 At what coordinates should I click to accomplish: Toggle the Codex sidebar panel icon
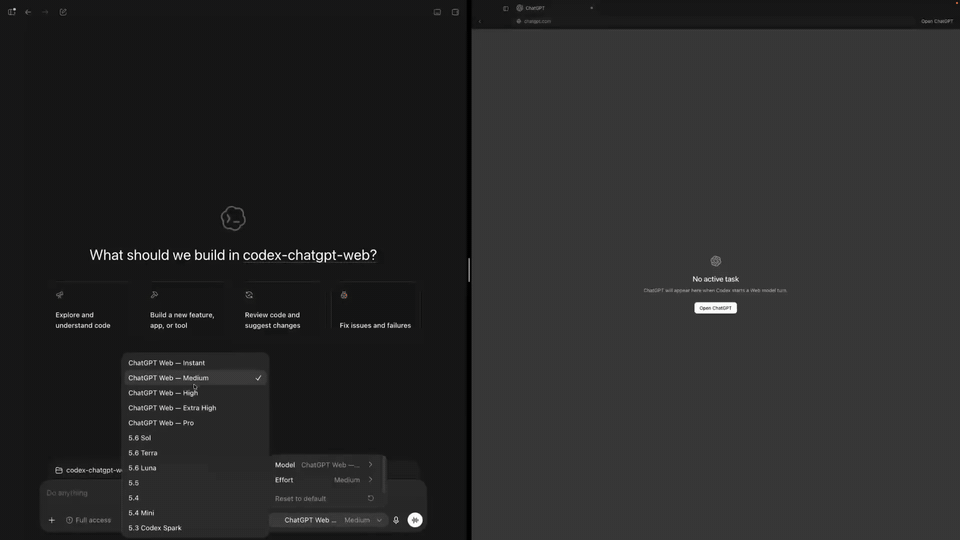pos(12,12)
